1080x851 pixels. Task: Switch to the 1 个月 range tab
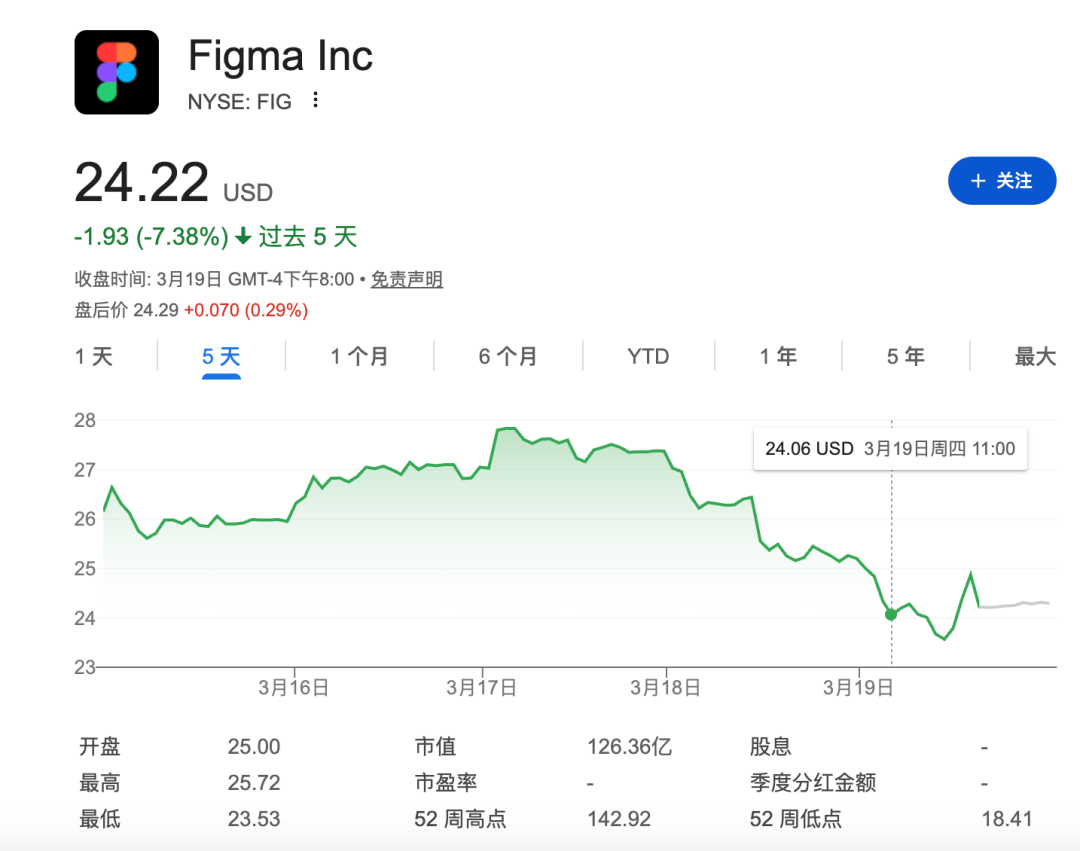[359, 357]
